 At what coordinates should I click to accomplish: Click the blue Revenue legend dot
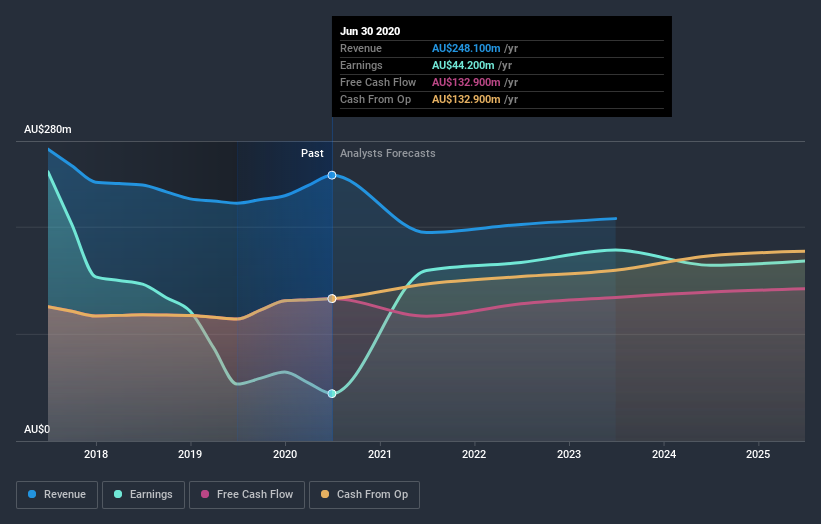pyautogui.click(x=32, y=494)
